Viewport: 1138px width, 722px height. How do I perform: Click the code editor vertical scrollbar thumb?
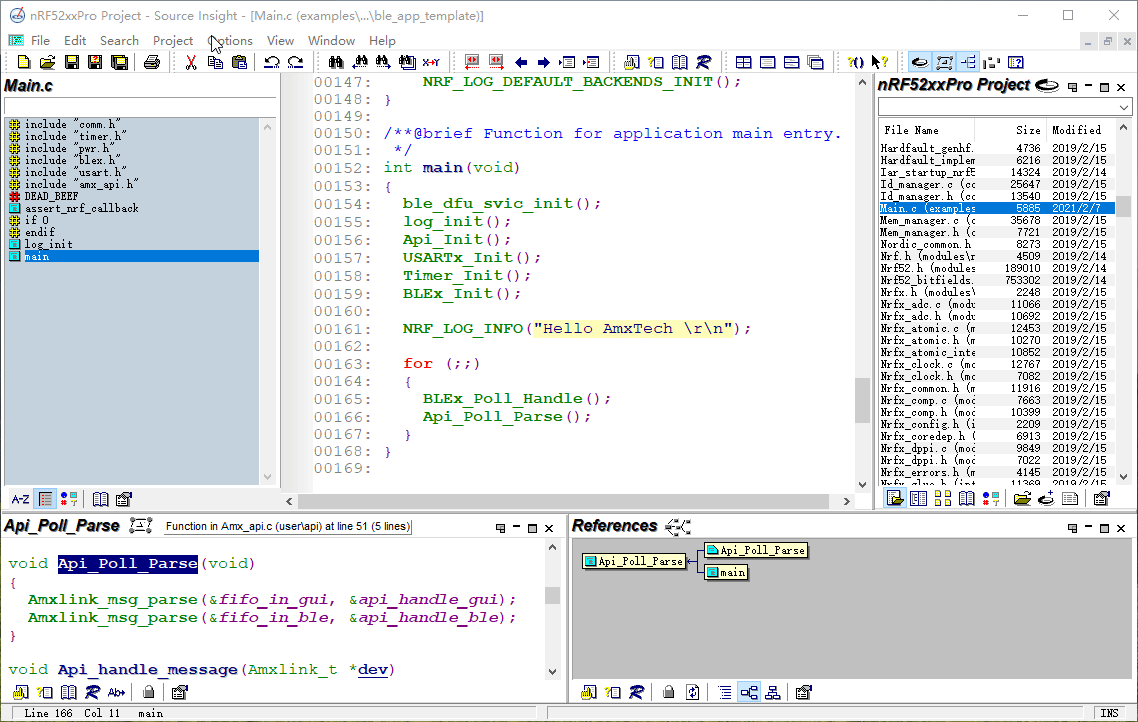(x=862, y=400)
